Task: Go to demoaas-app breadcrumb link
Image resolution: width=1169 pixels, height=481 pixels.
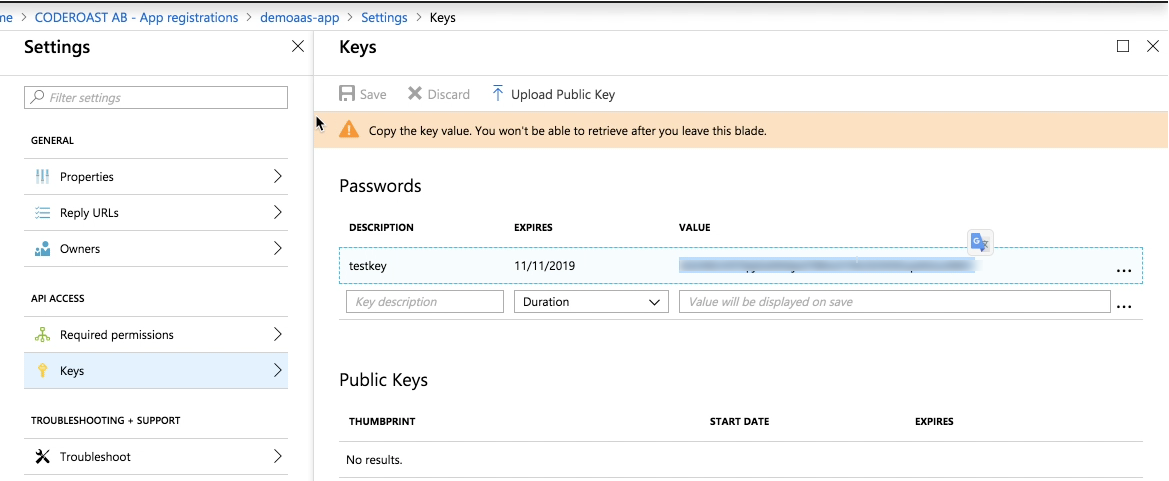Action: tap(300, 17)
